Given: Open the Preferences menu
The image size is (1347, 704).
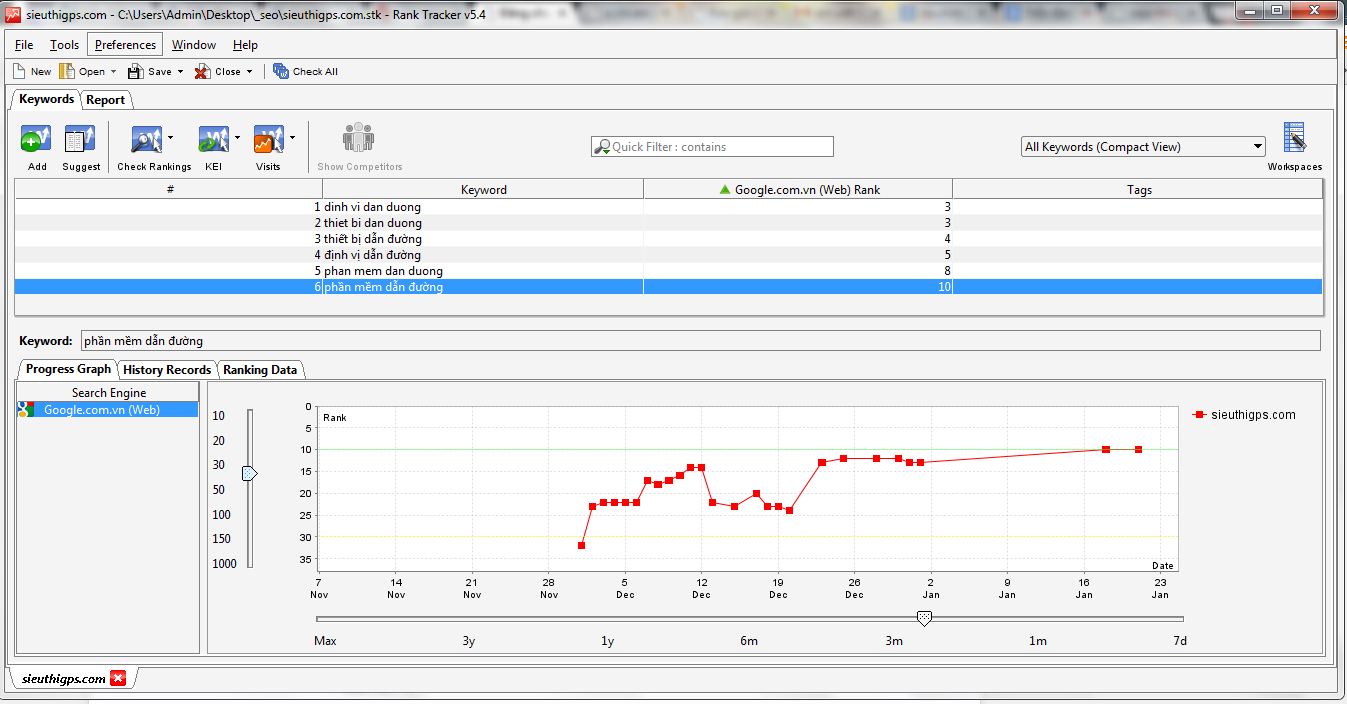Looking at the screenshot, I should coord(125,45).
